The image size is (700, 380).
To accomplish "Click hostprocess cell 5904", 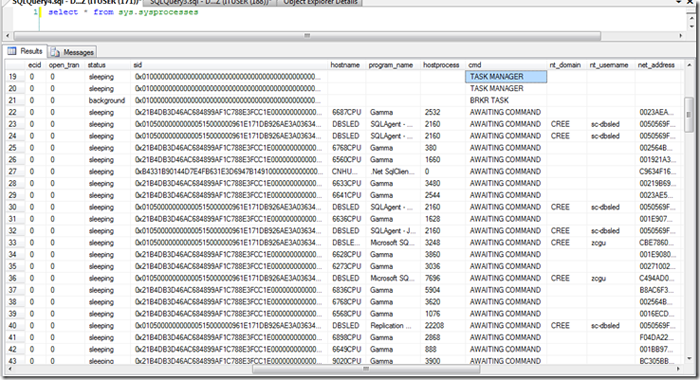I will (442, 290).
